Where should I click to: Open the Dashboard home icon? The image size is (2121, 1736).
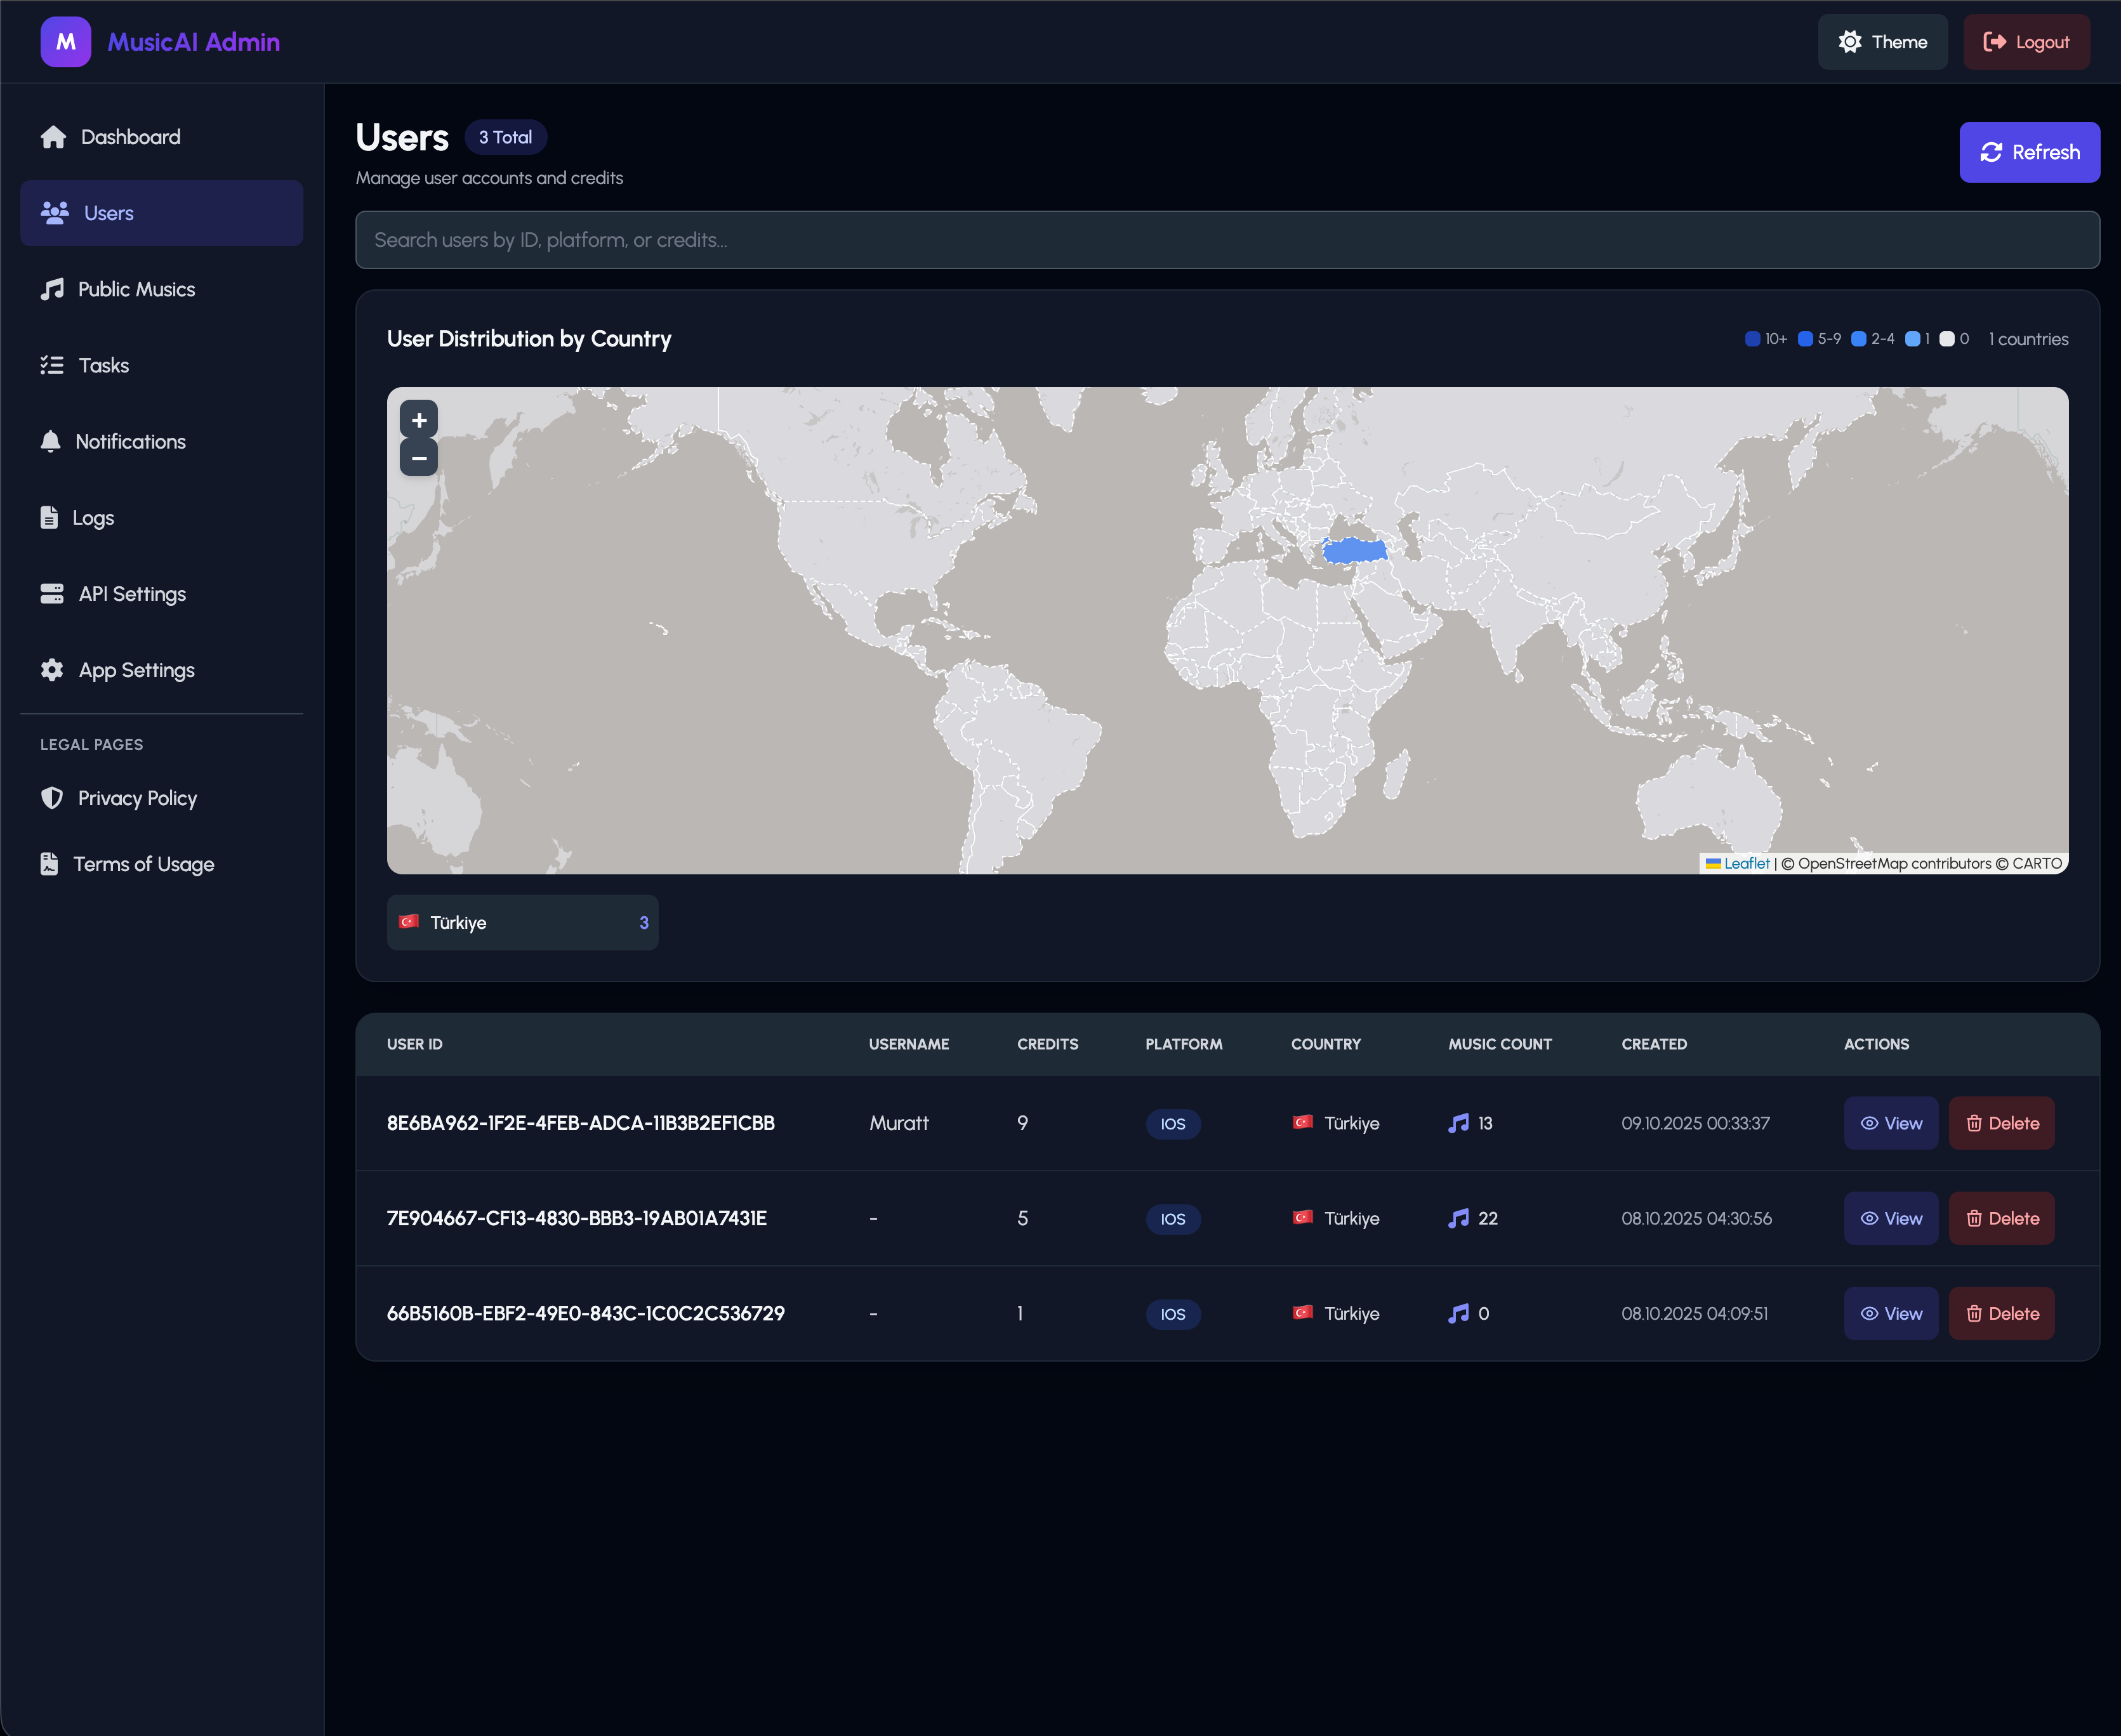point(53,137)
